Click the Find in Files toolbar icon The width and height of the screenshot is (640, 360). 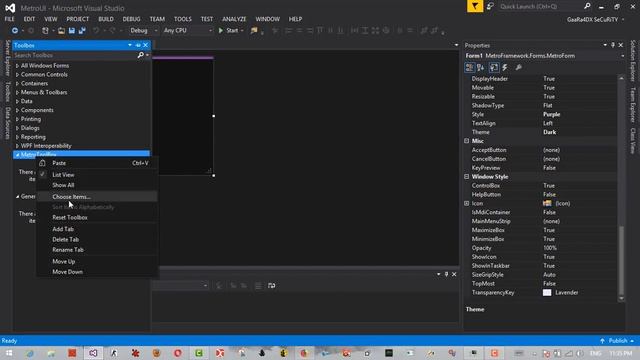(254, 31)
